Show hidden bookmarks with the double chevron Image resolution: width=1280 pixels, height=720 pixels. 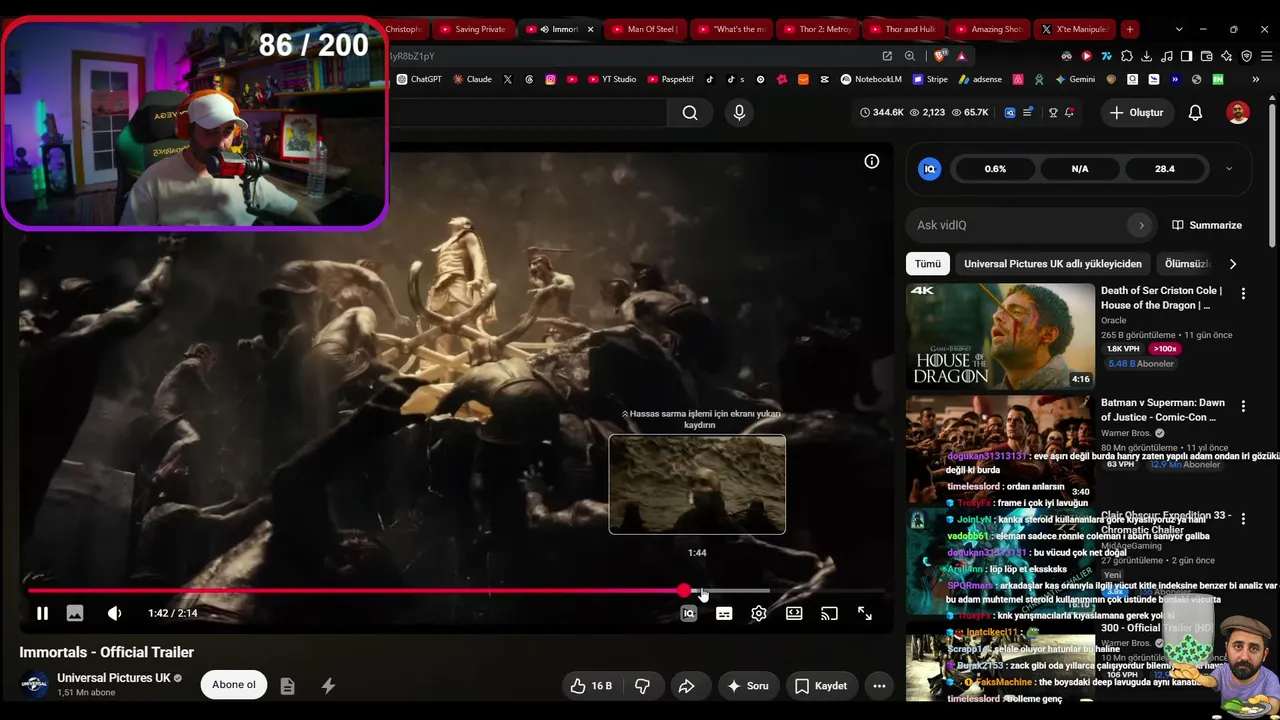(1255, 79)
